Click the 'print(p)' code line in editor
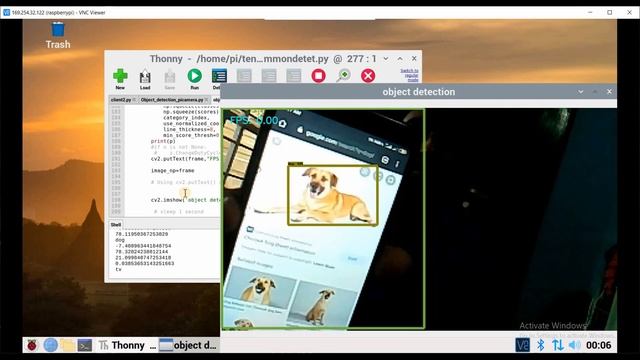The image size is (640, 360). pyautogui.click(x=163, y=141)
